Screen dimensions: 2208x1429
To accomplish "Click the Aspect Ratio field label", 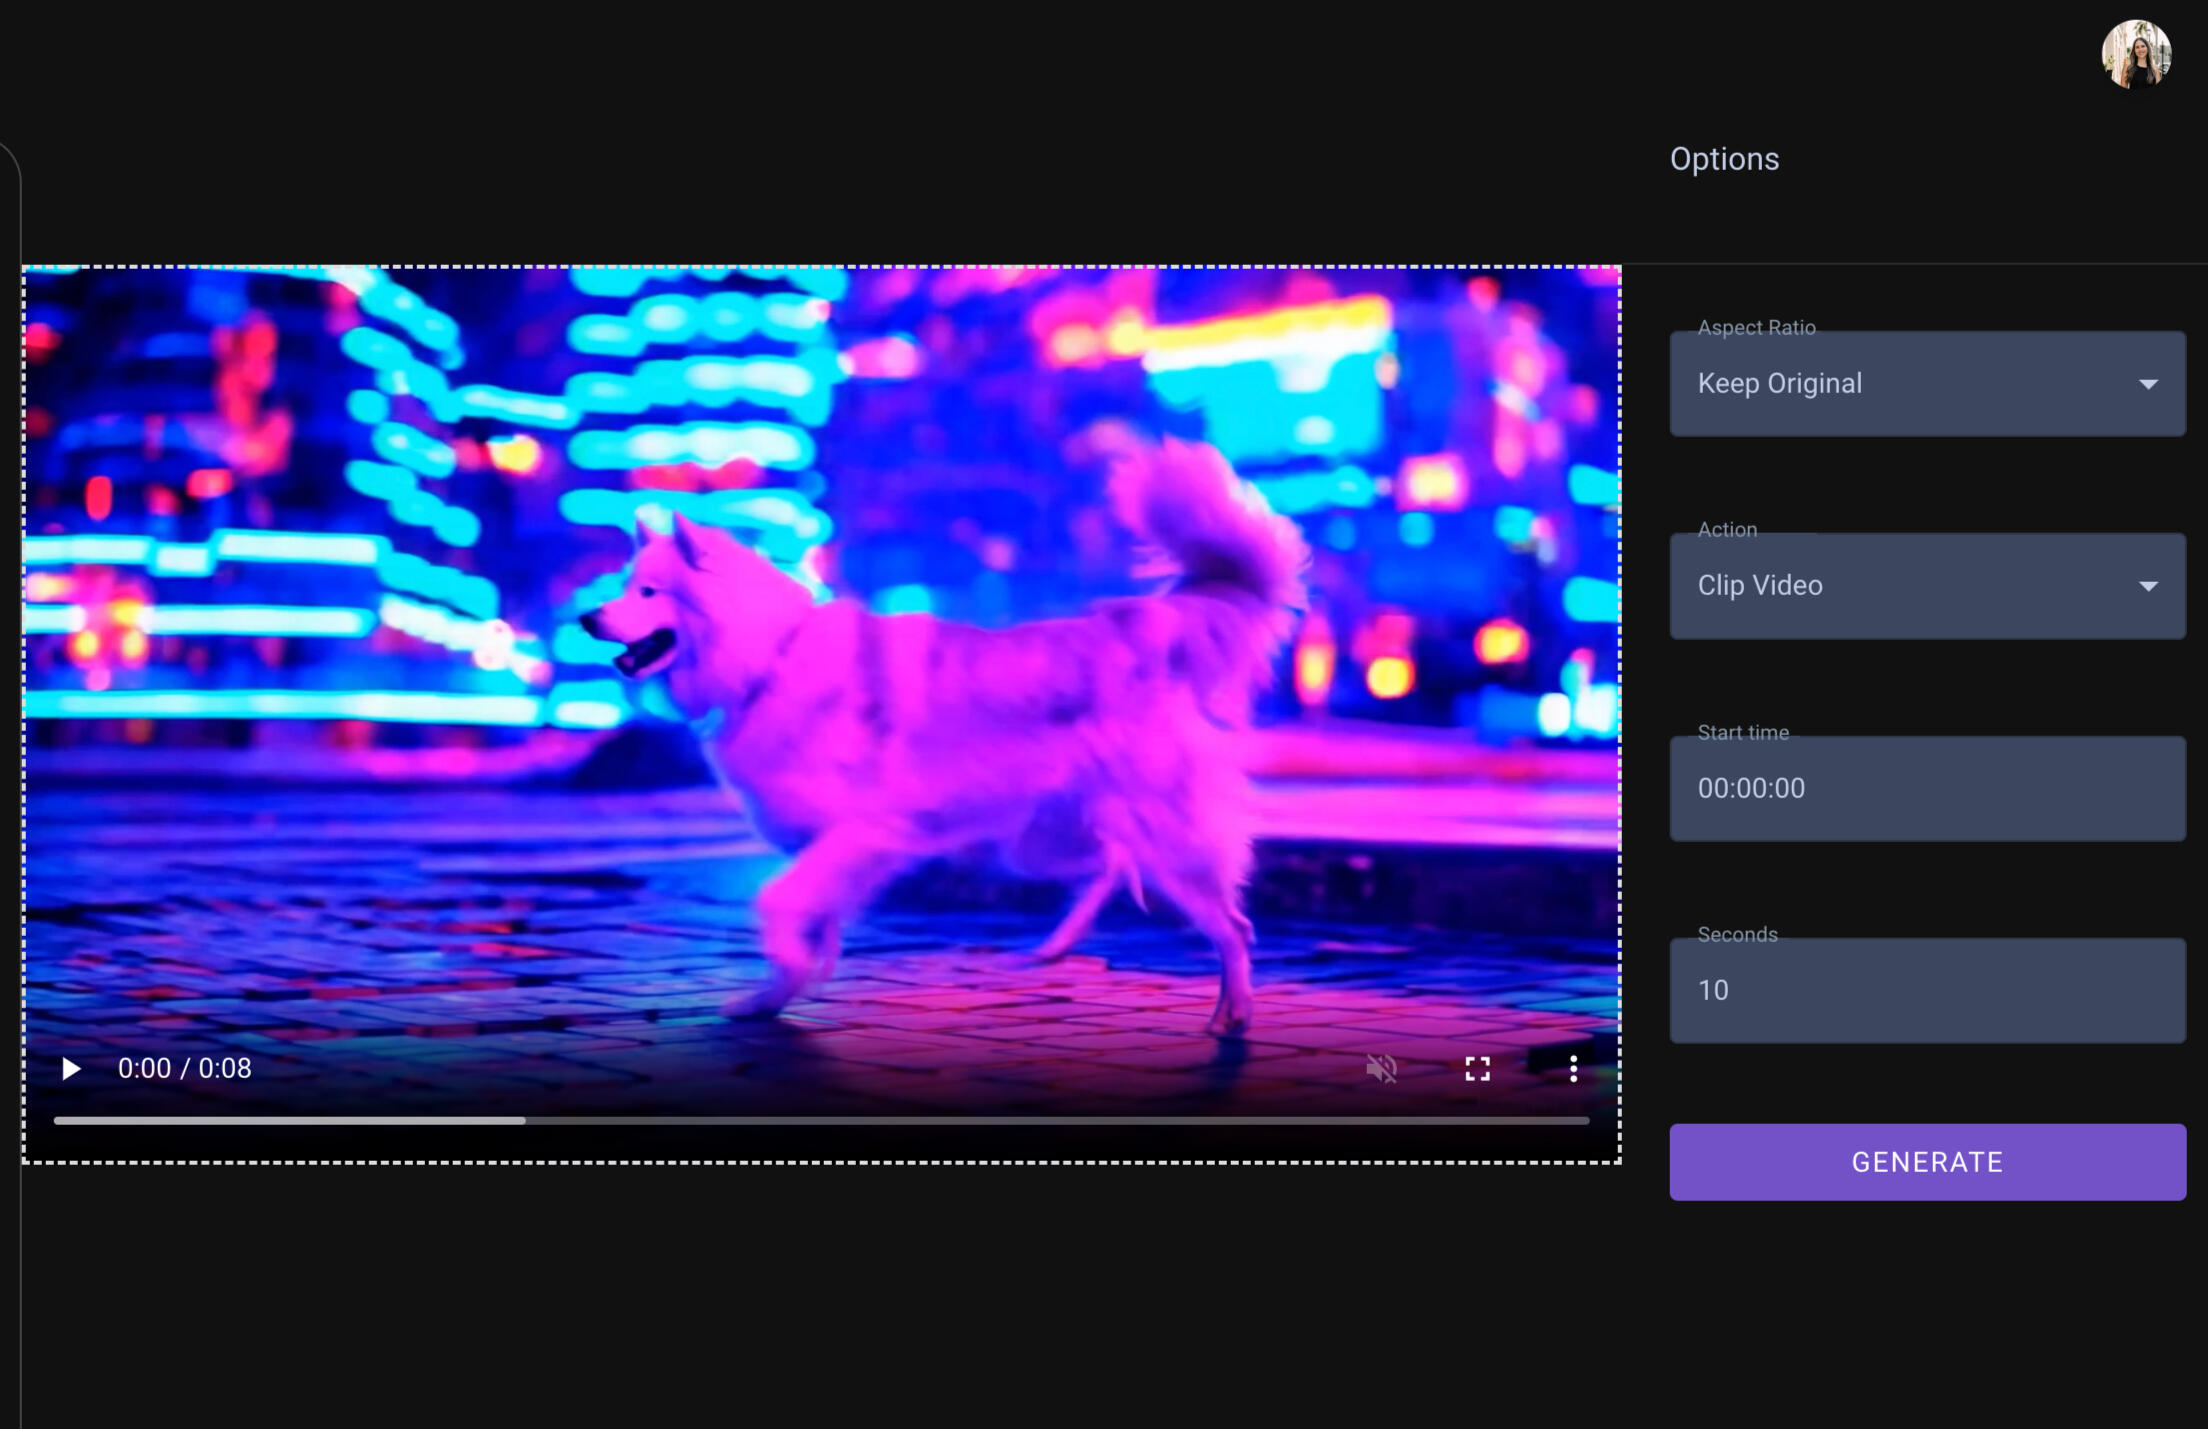I will pyautogui.click(x=1756, y=327).
